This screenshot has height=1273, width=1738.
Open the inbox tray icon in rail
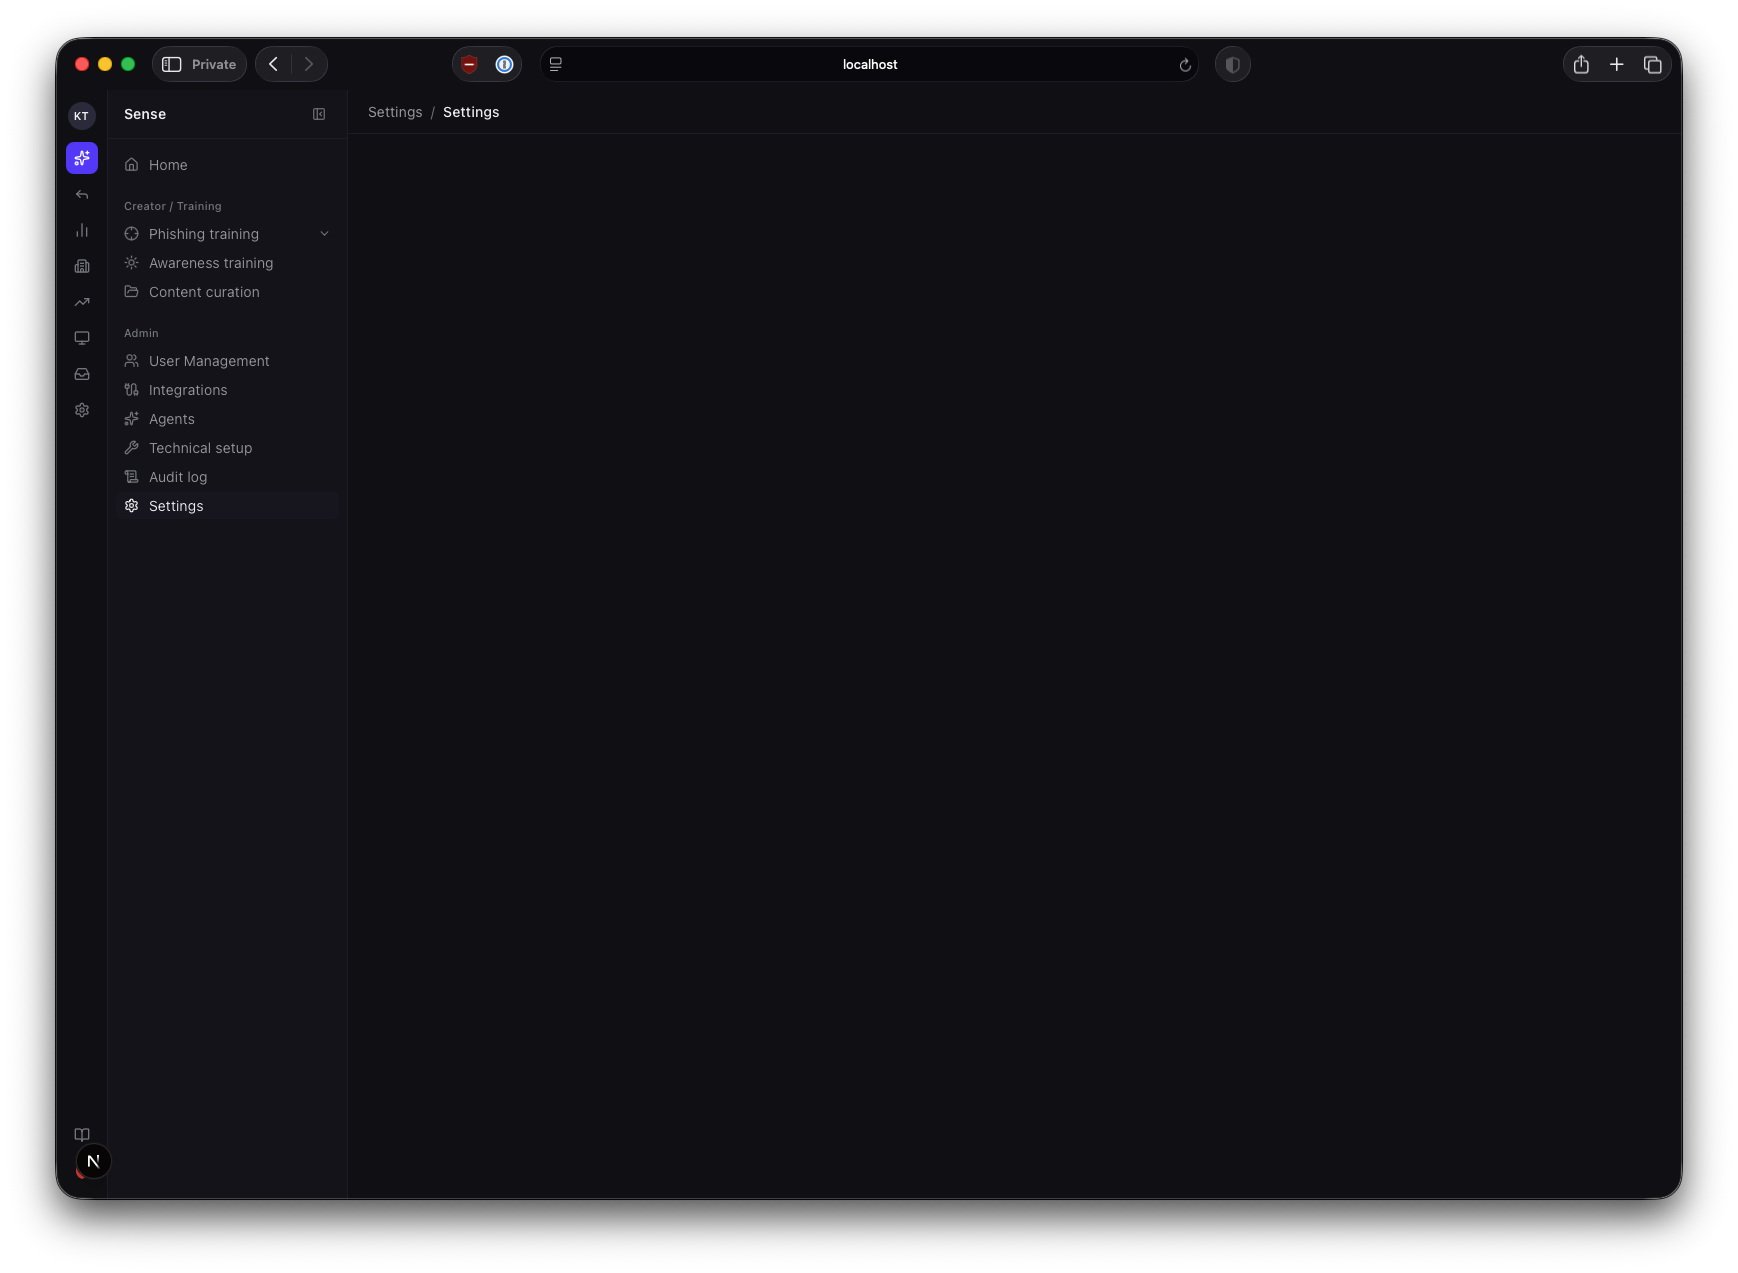[82, 374]
